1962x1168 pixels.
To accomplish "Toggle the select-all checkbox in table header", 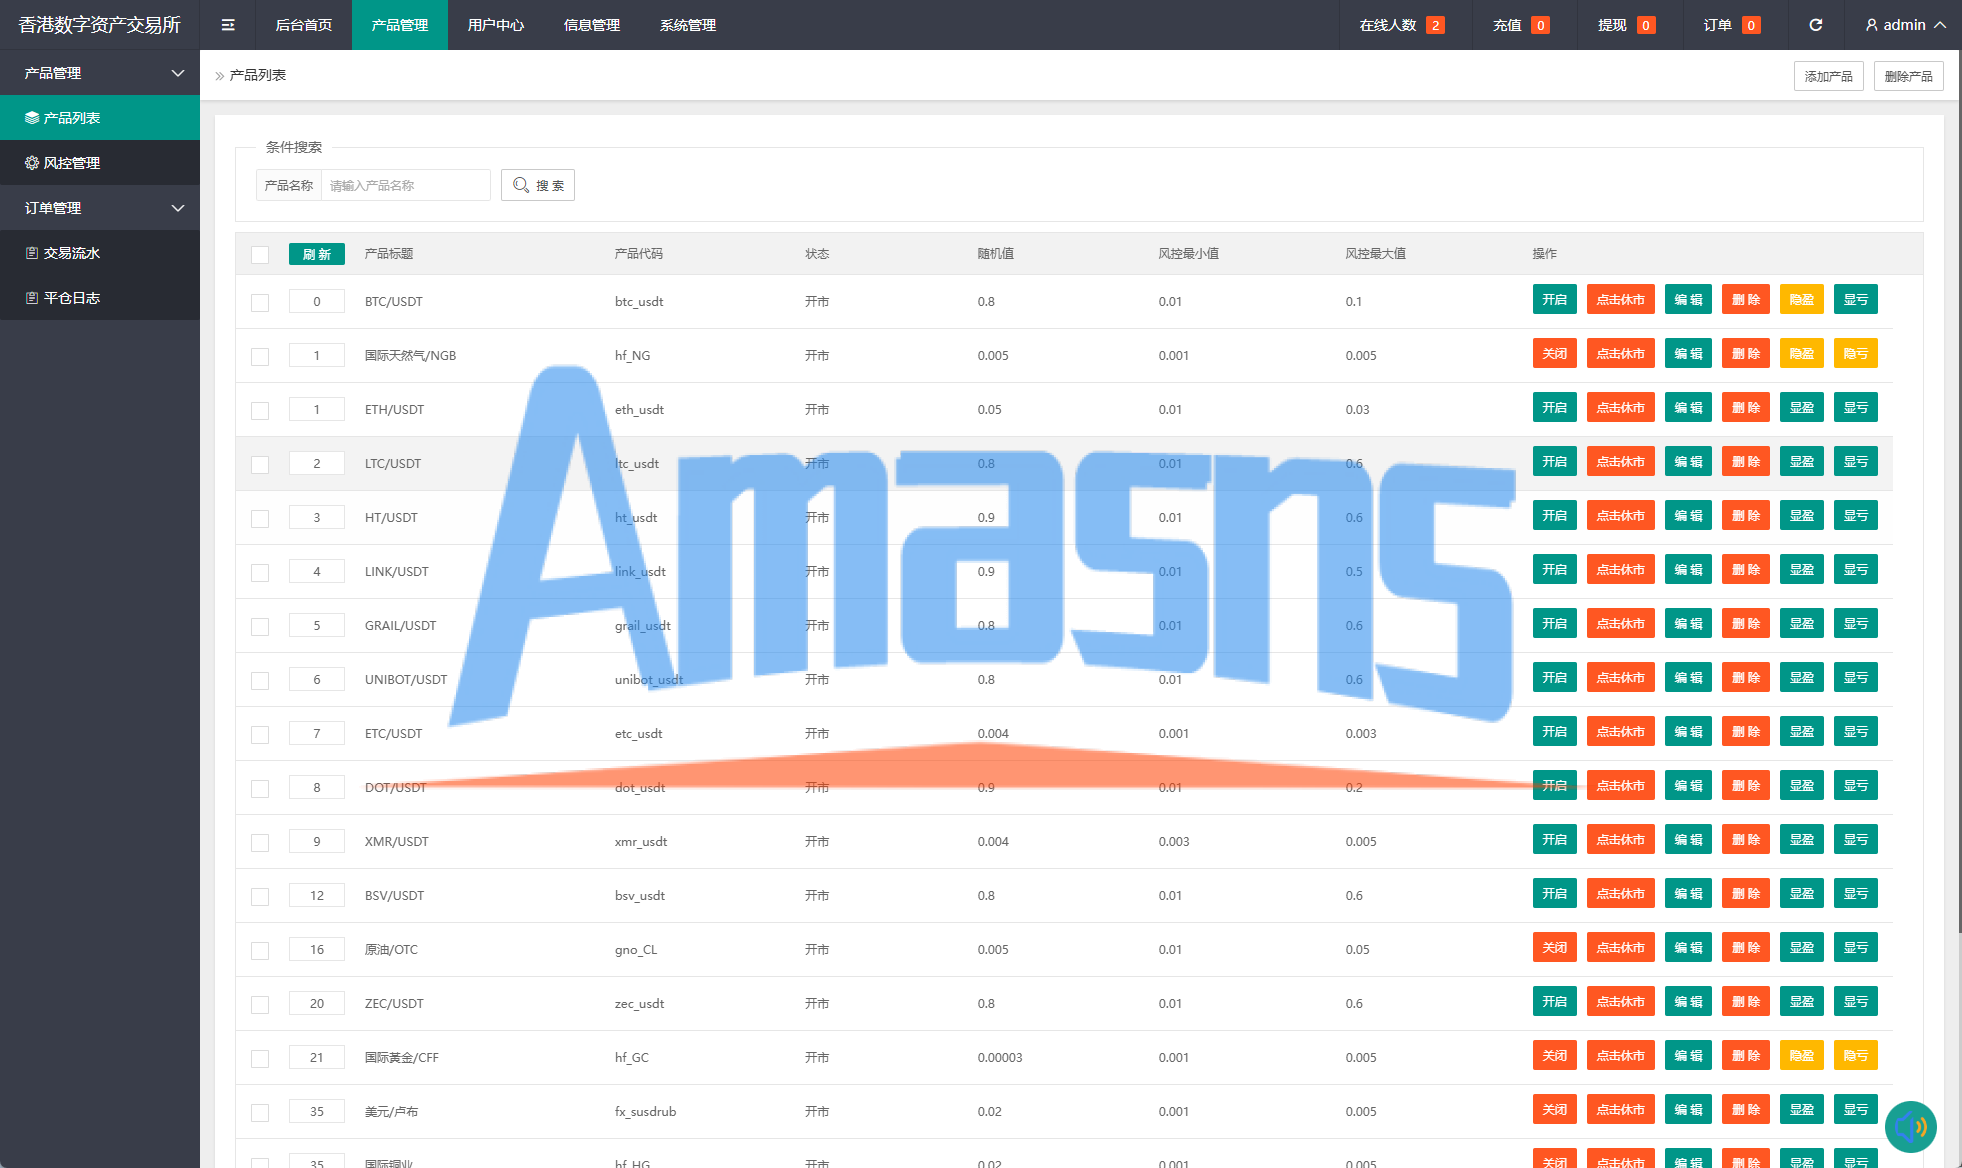I will click(260, 254).
